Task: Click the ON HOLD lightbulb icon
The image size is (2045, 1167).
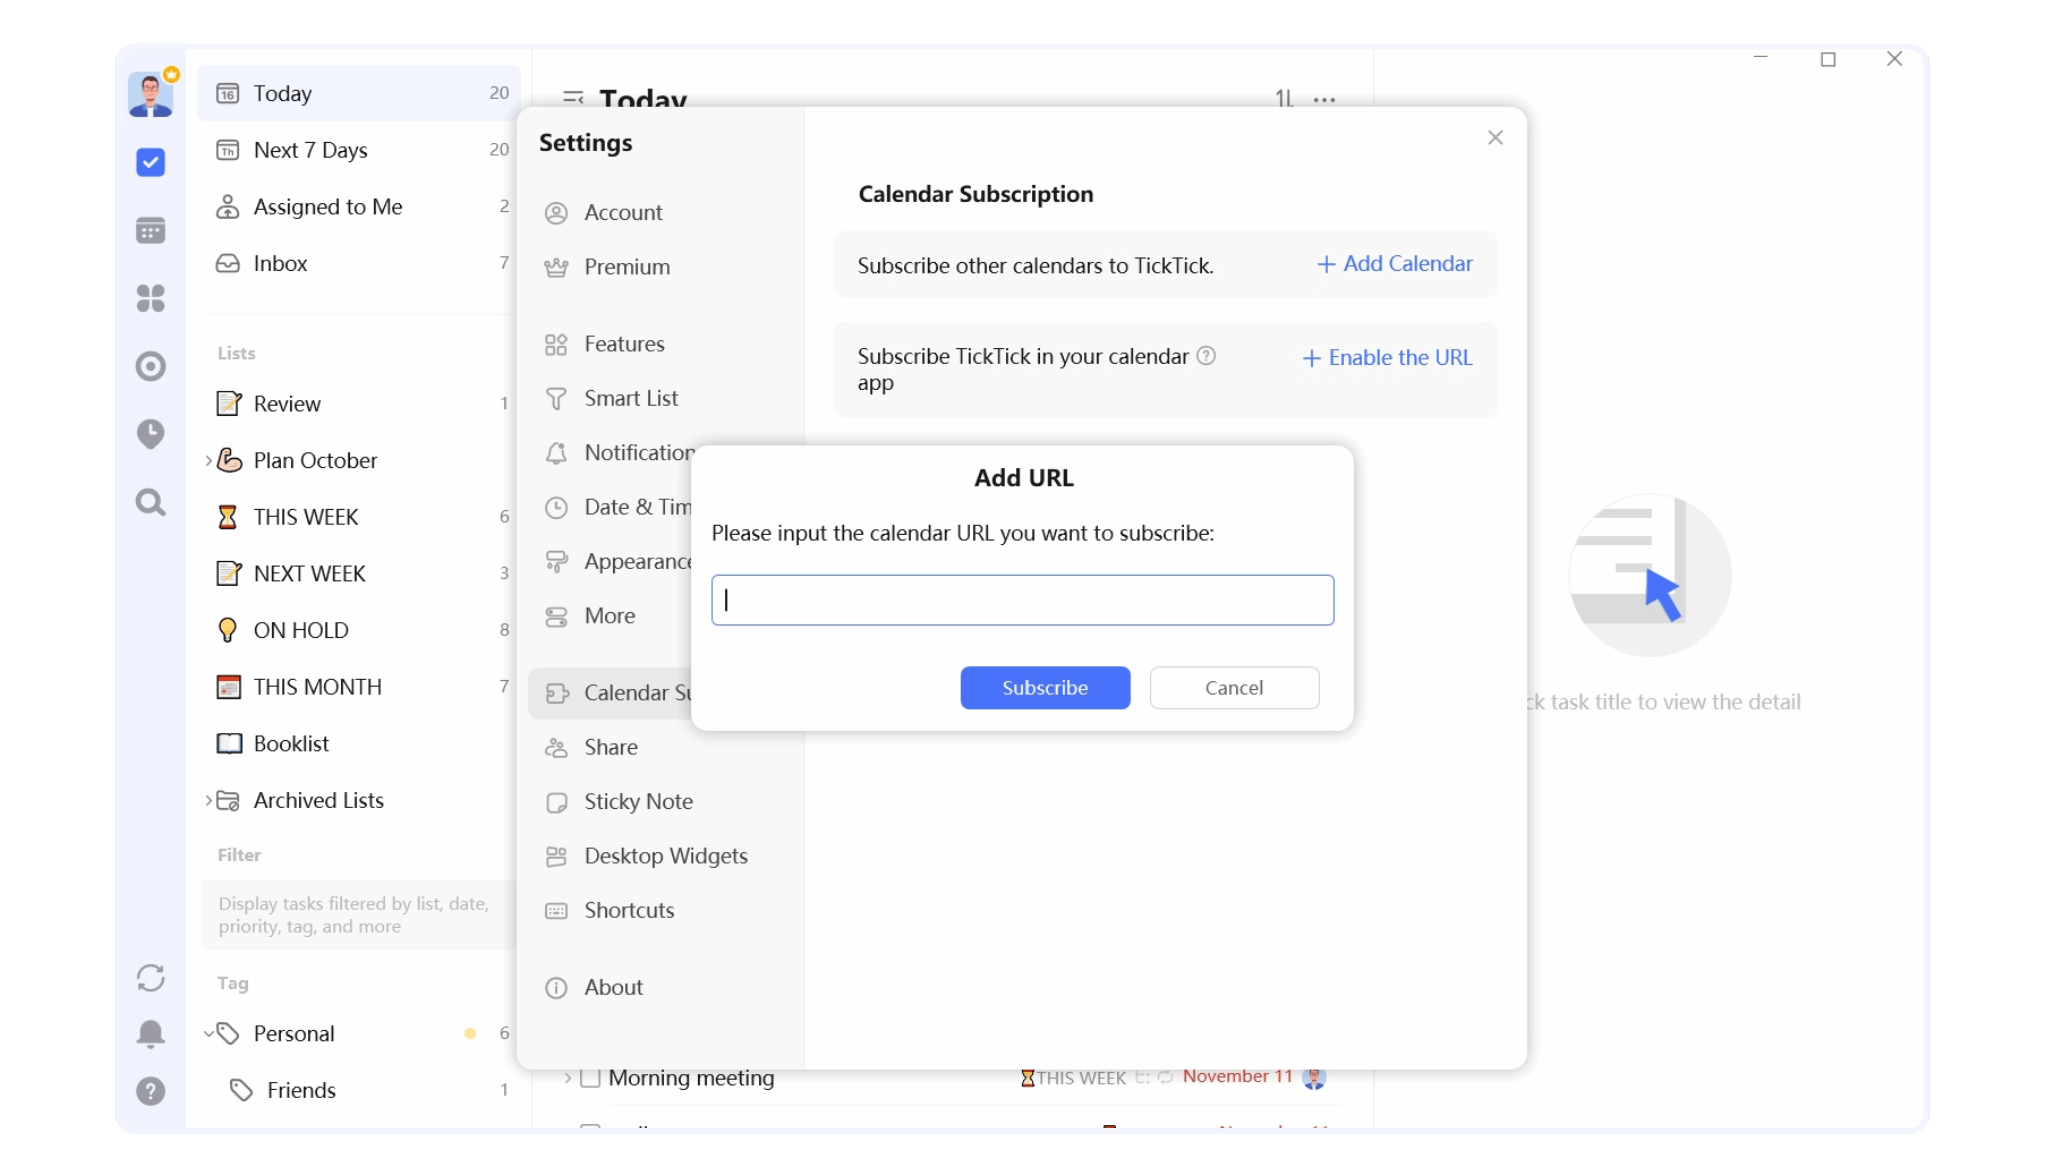Action: (x=228, y=630)
